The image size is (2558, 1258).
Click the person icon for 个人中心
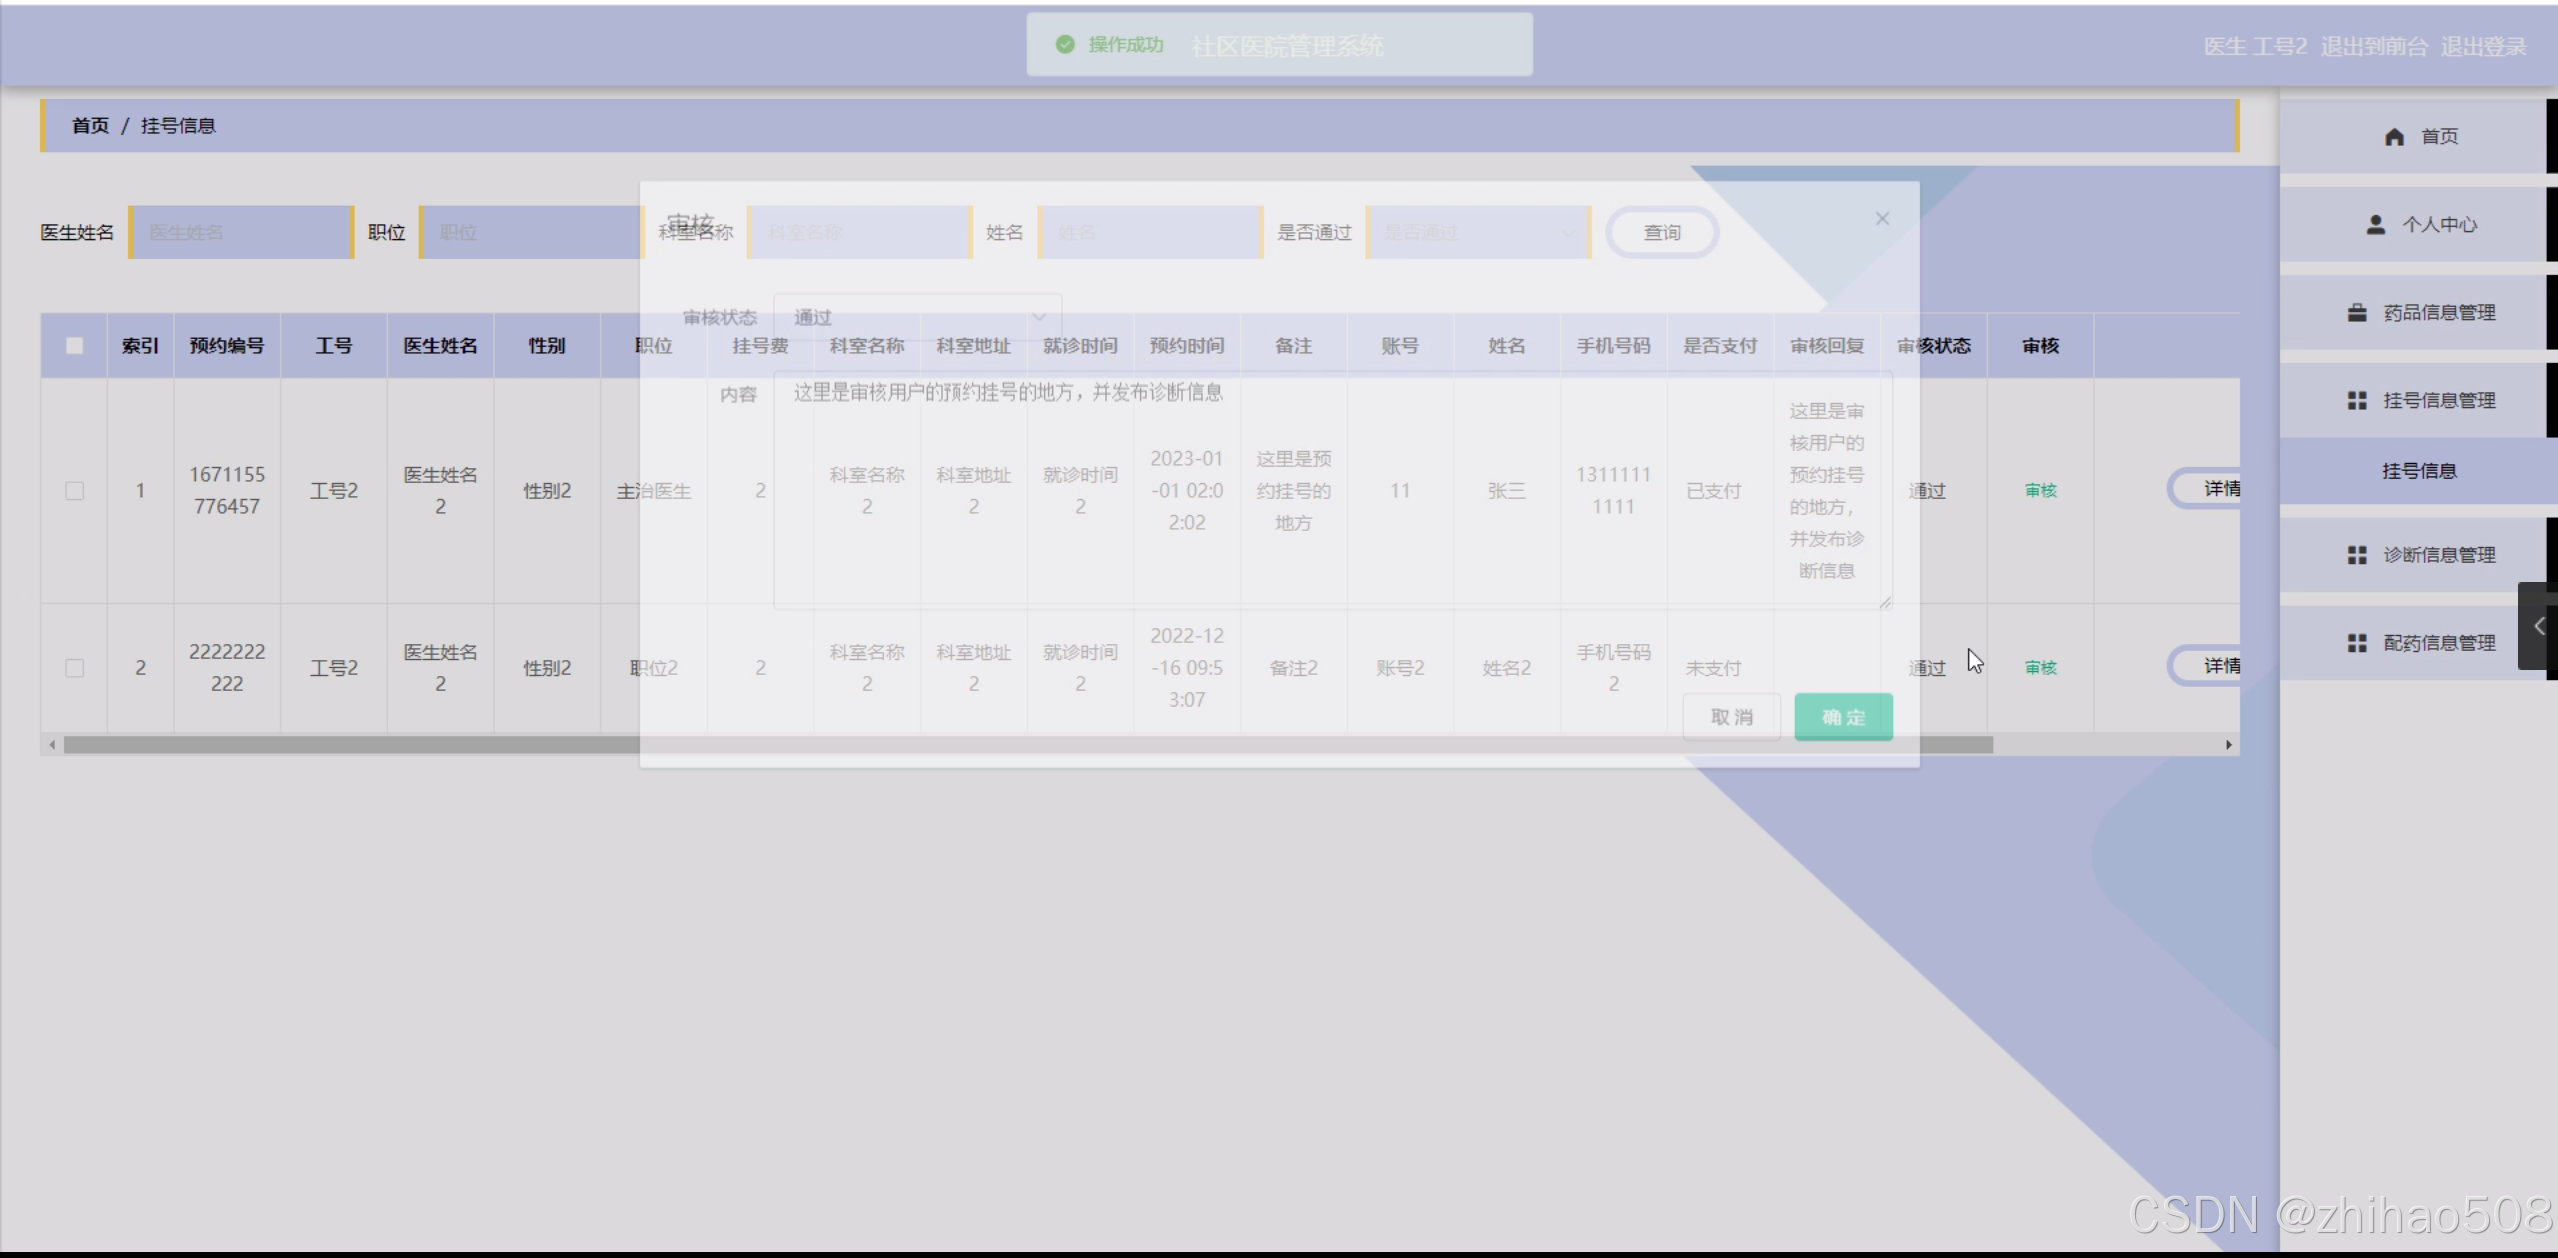2376,225
